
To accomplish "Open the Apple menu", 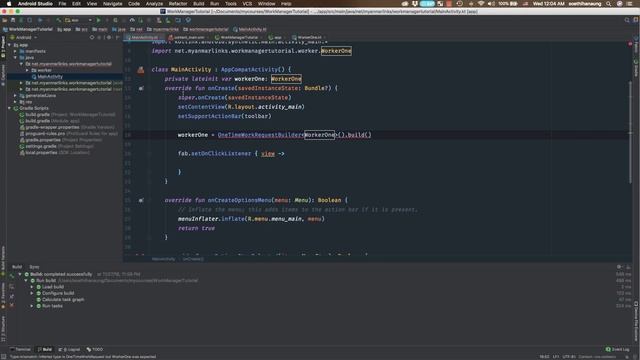I will pos(9,4).
